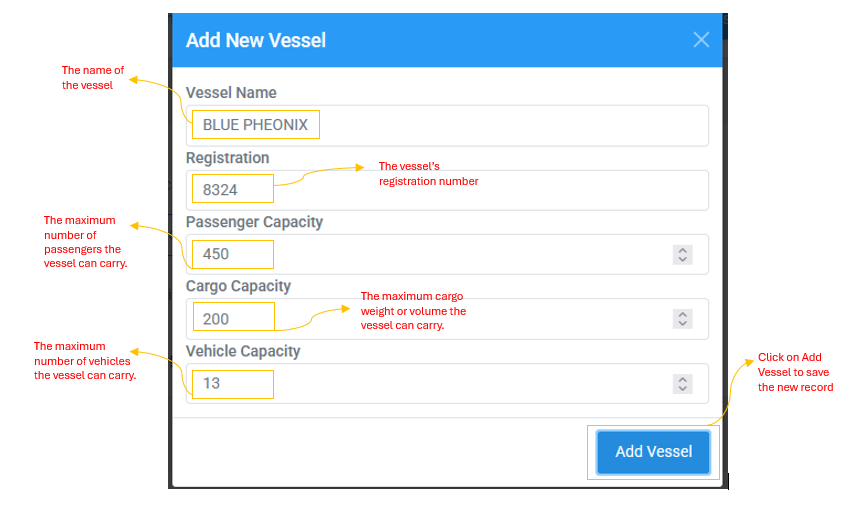Decrease the Passenger Capacity value with down arrow
The image size is (850, 508).
tap(683, 259)
